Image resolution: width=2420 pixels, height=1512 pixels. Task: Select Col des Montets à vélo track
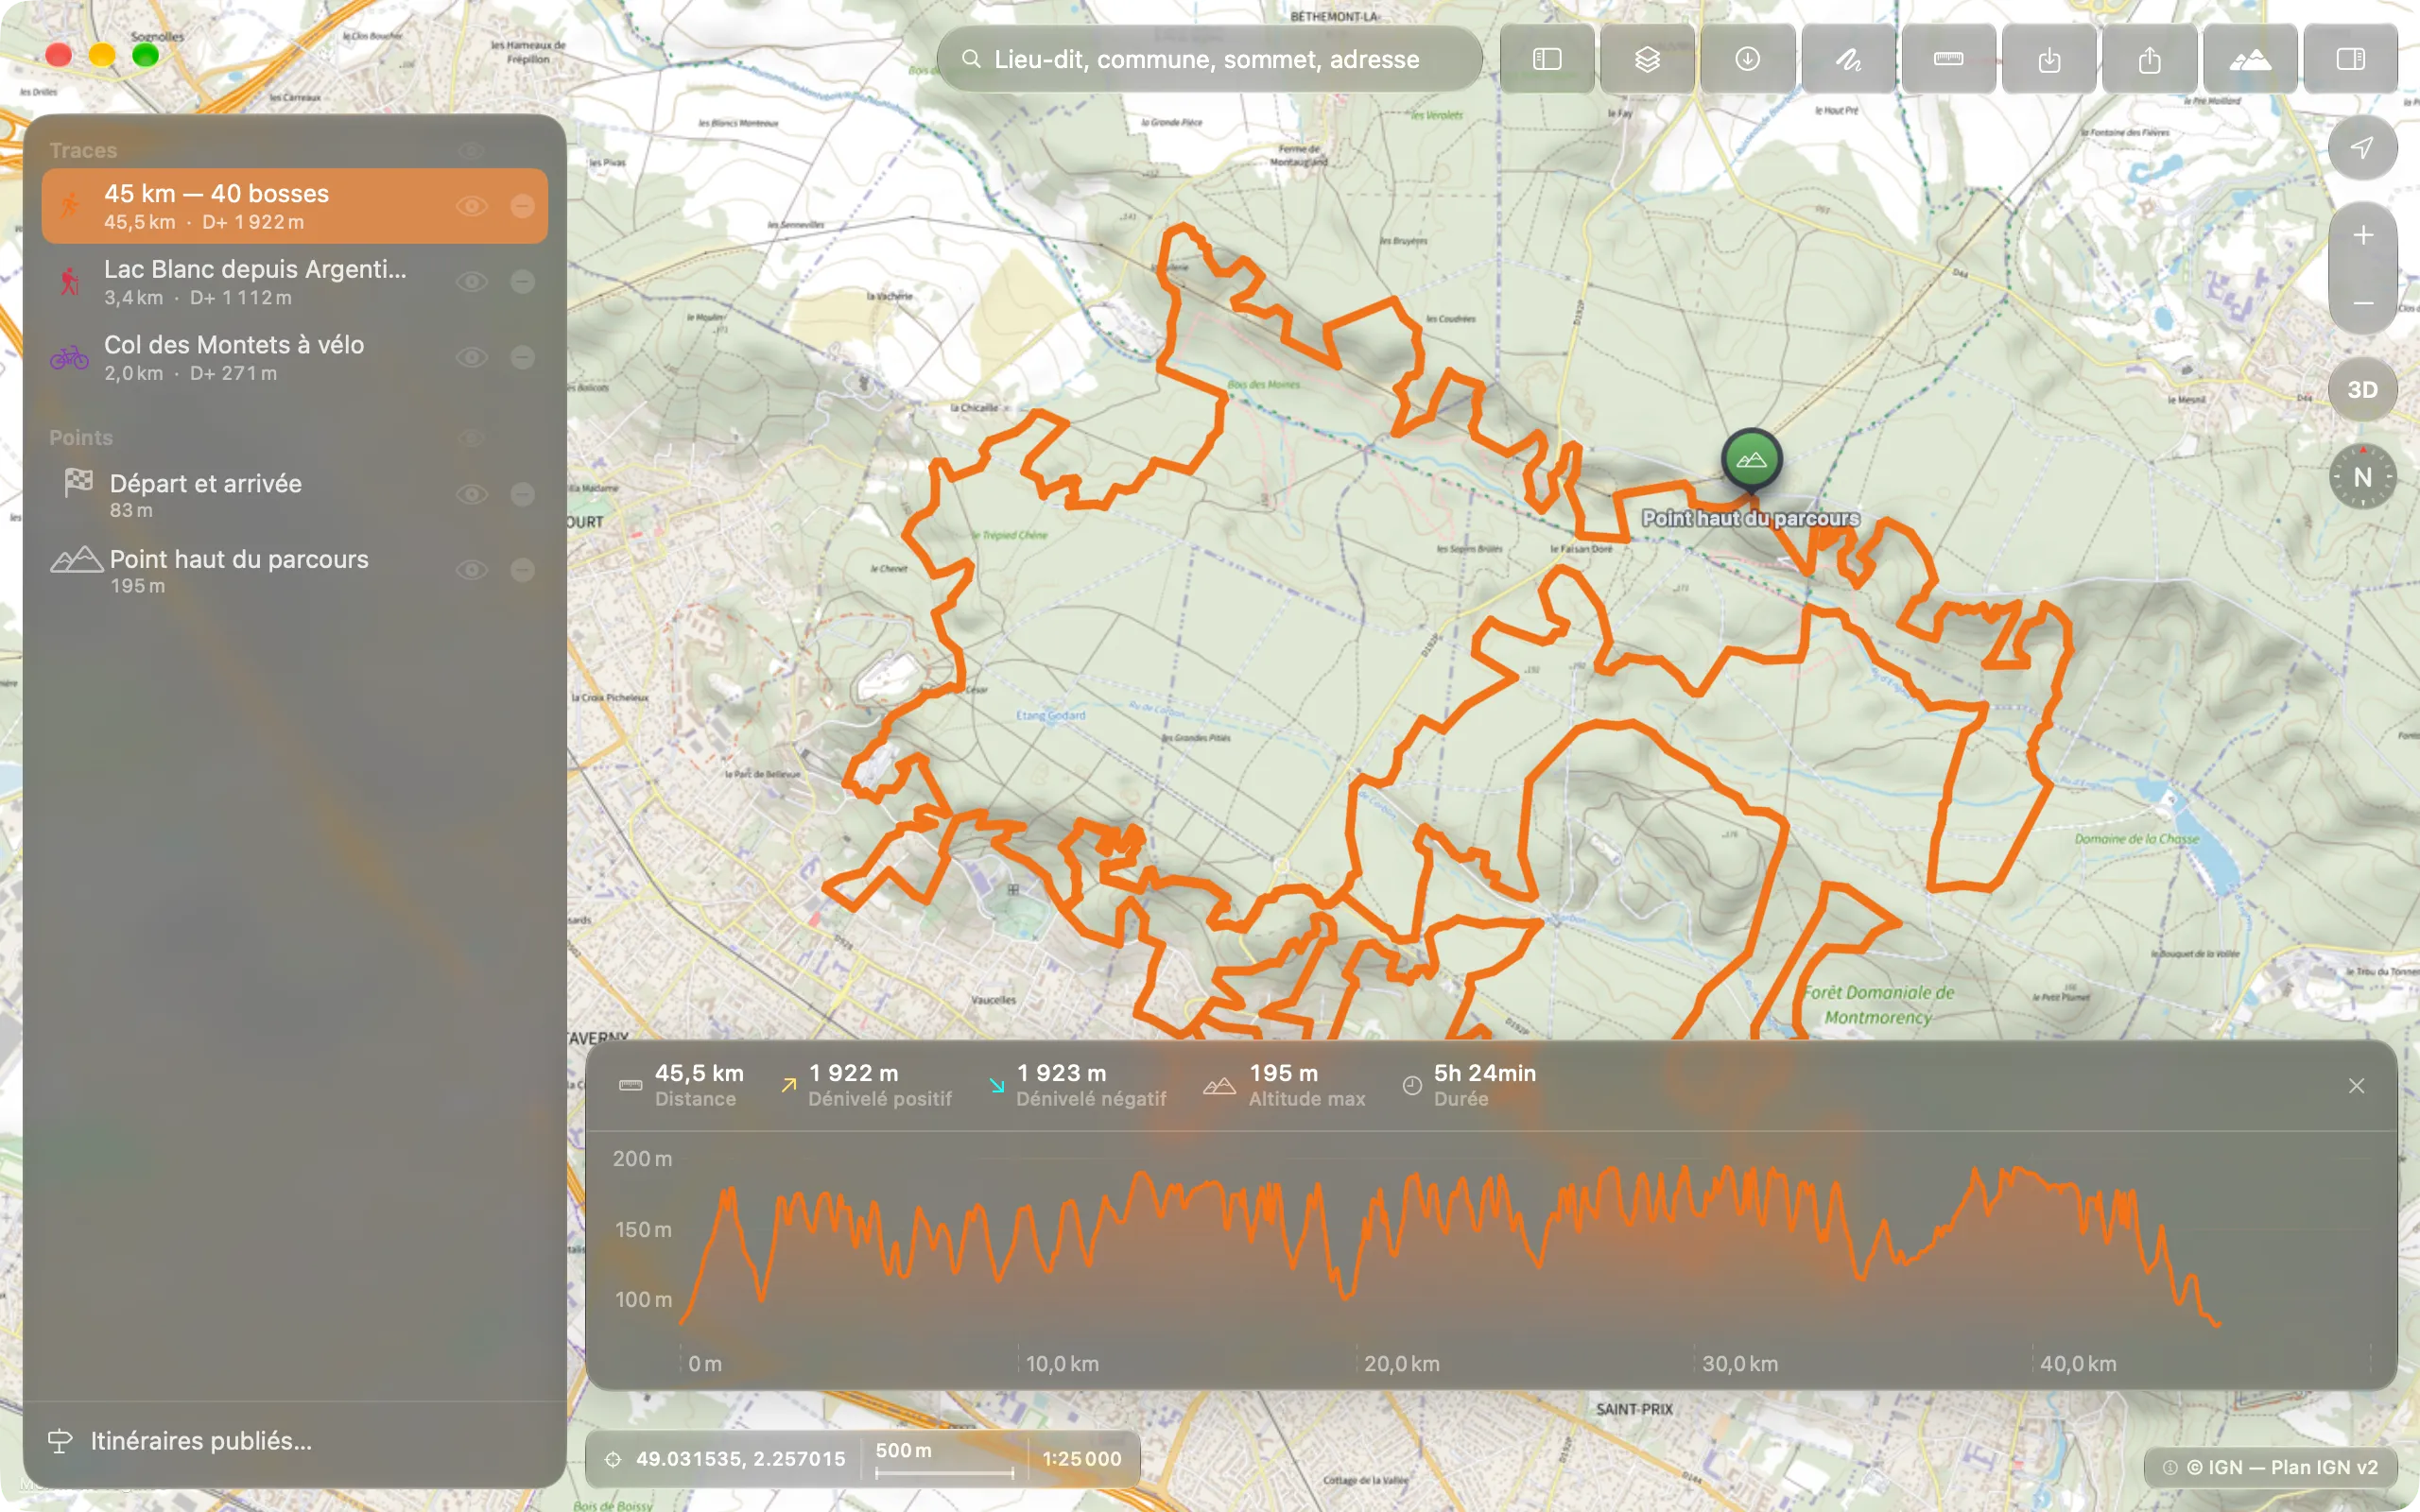(294, 357)
